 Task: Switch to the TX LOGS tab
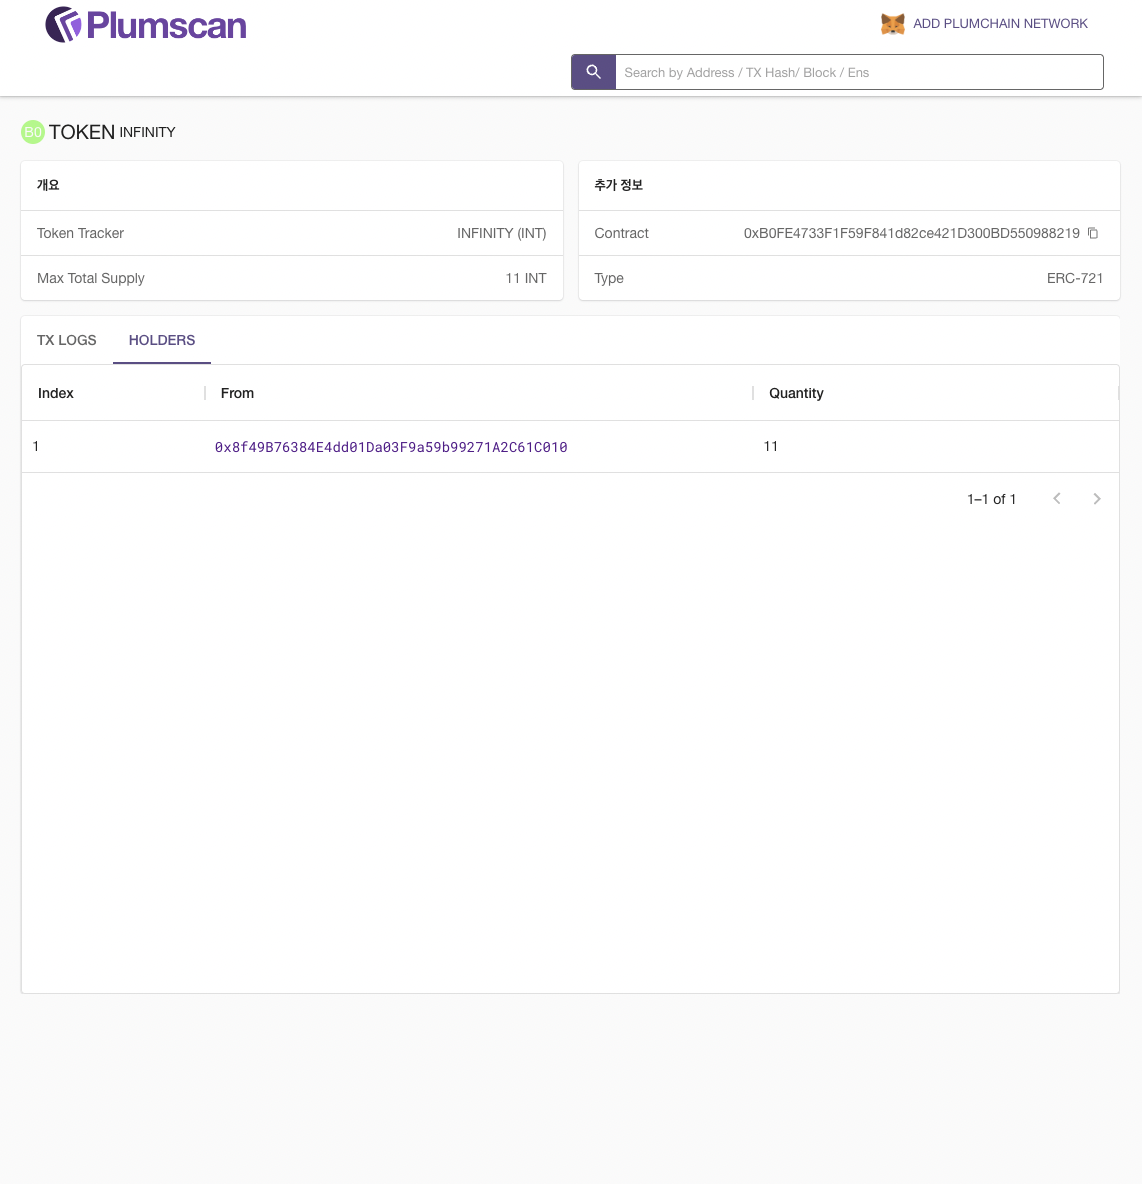(67, 340)
